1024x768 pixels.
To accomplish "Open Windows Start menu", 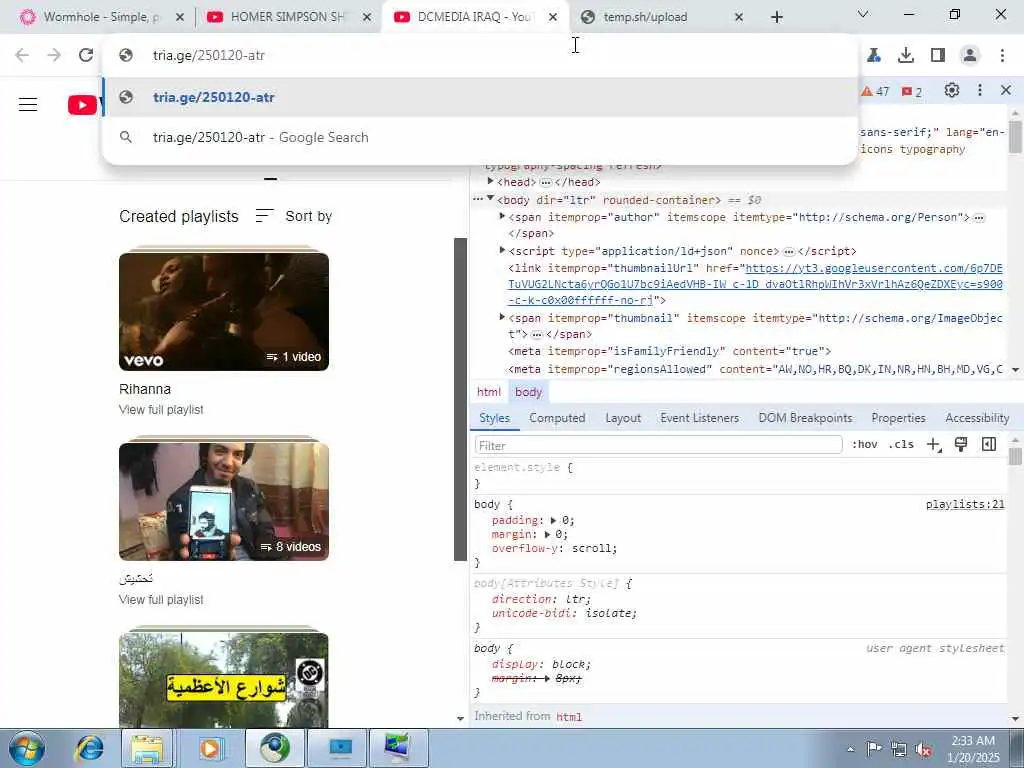I will pos(26,748).
